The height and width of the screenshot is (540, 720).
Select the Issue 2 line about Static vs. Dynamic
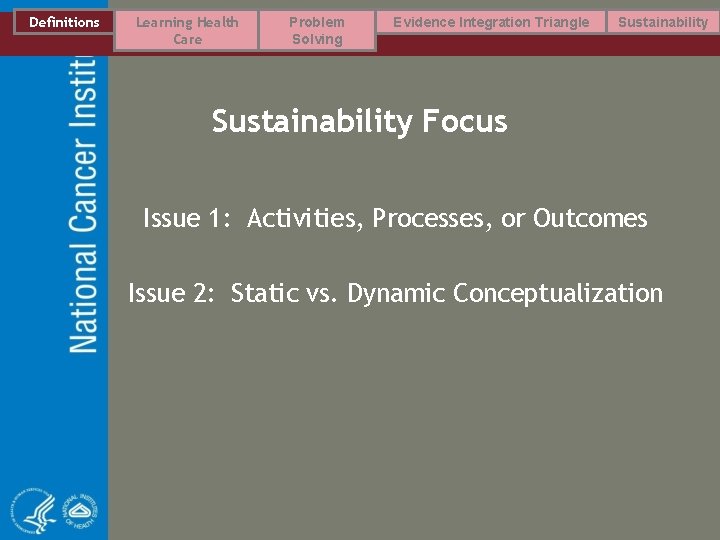[x=395, y=293]
